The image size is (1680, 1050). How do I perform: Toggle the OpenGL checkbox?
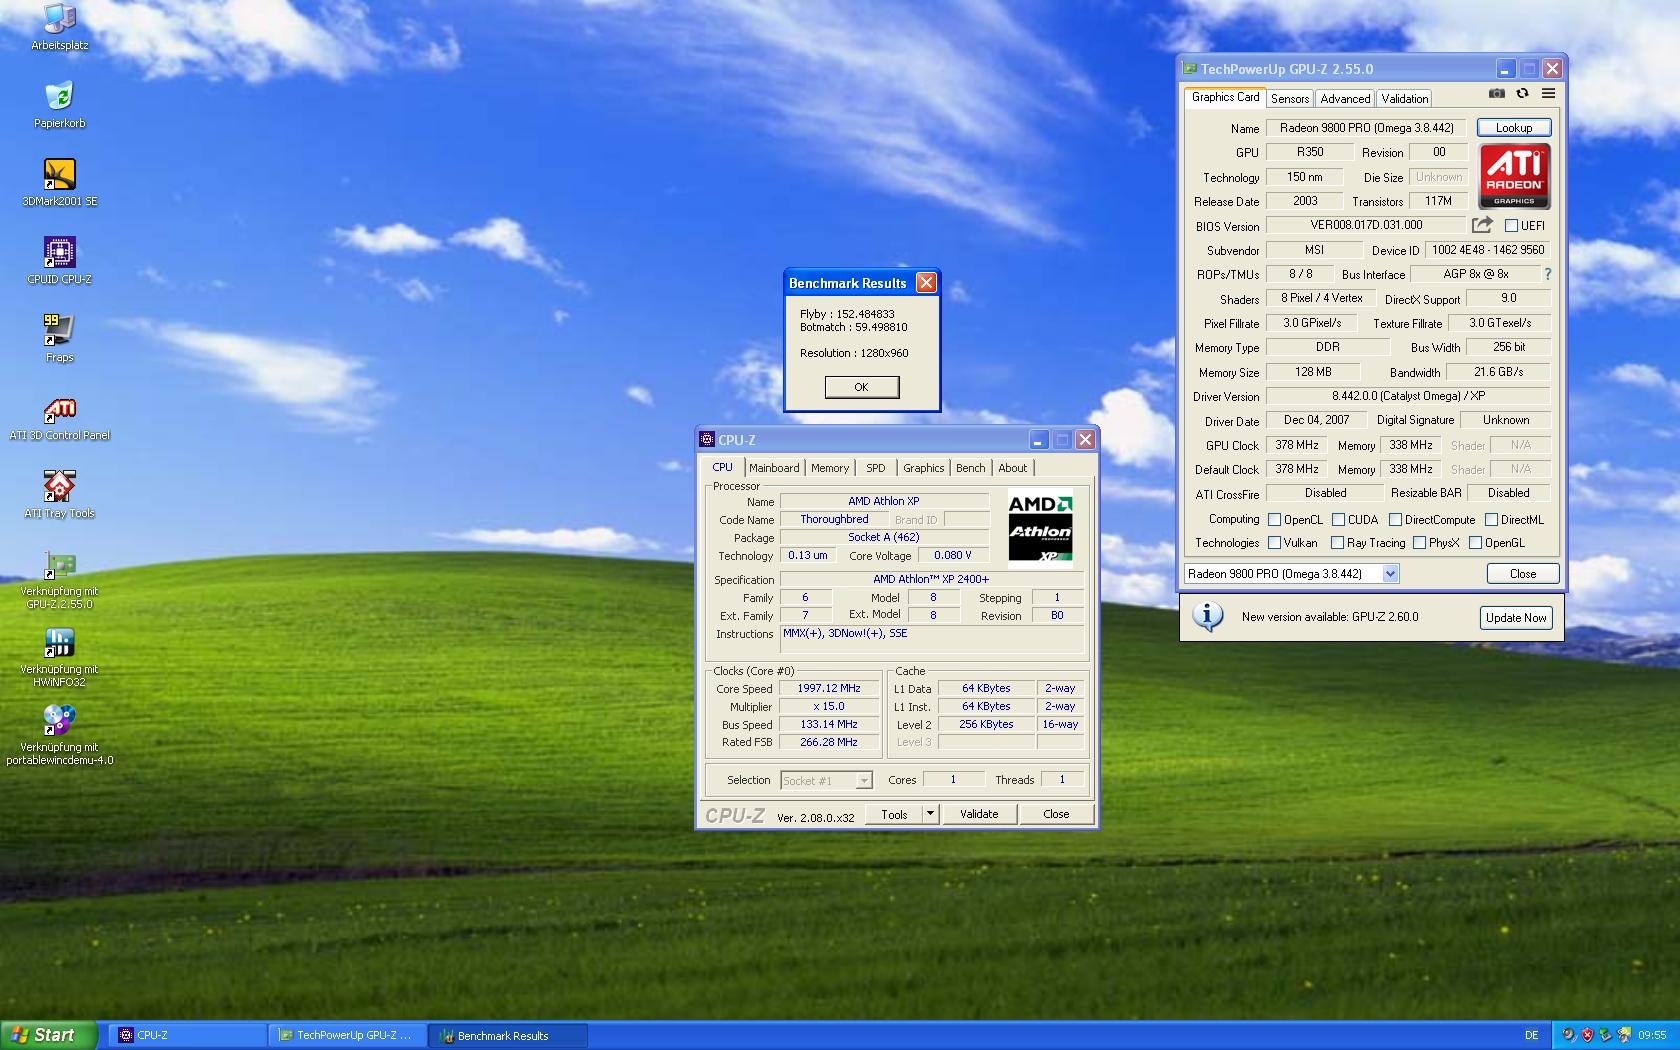click(x=1475, y=543)
